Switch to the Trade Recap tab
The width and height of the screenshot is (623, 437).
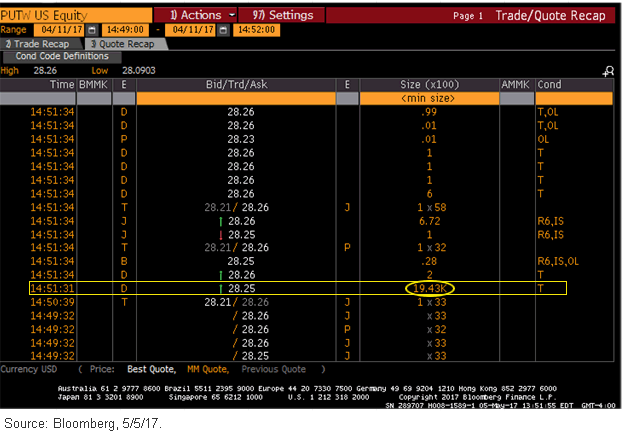pos(40,44)
